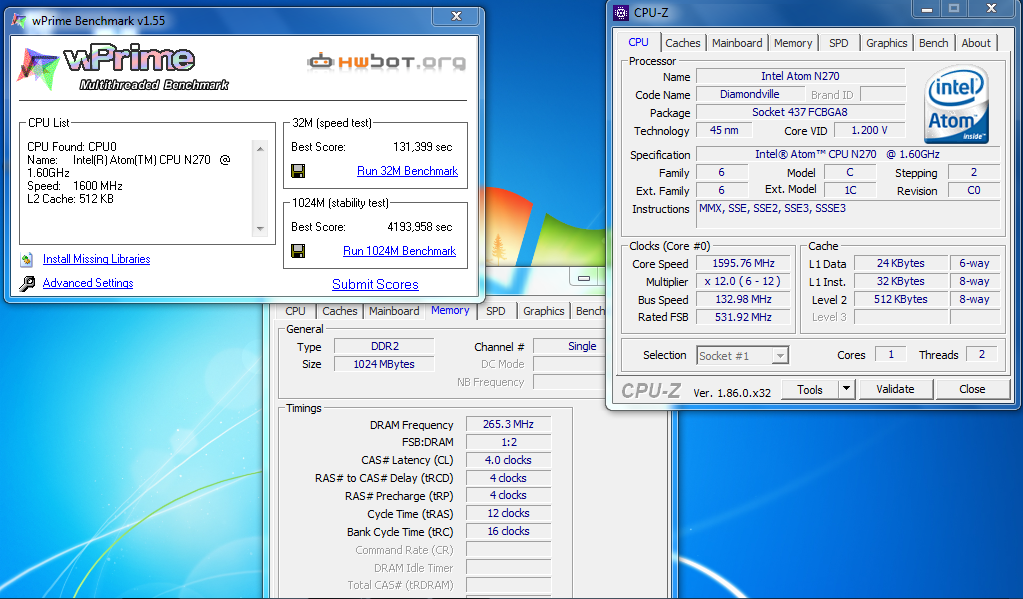Select the CPU tab in front CPU-Z
Image resolution: width=1023 pixels, height=599 pixels.
(639, 42)
